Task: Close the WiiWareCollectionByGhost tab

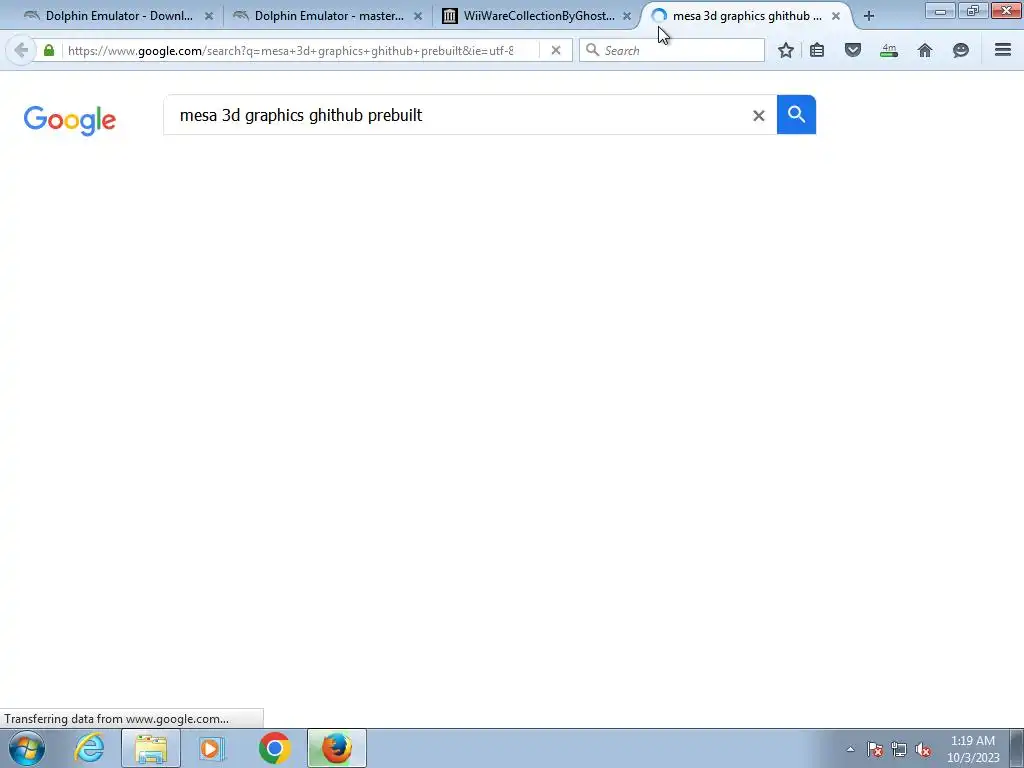Action: [627, 16]
